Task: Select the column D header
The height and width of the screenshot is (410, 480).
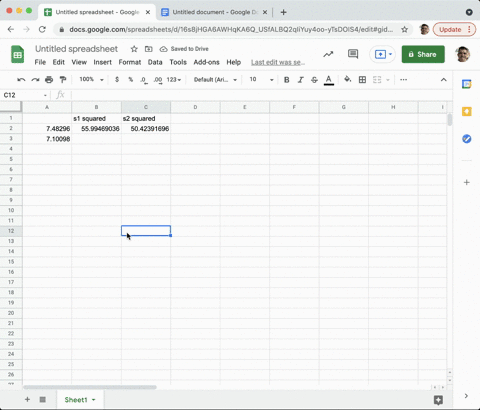Action: point(195,107)
